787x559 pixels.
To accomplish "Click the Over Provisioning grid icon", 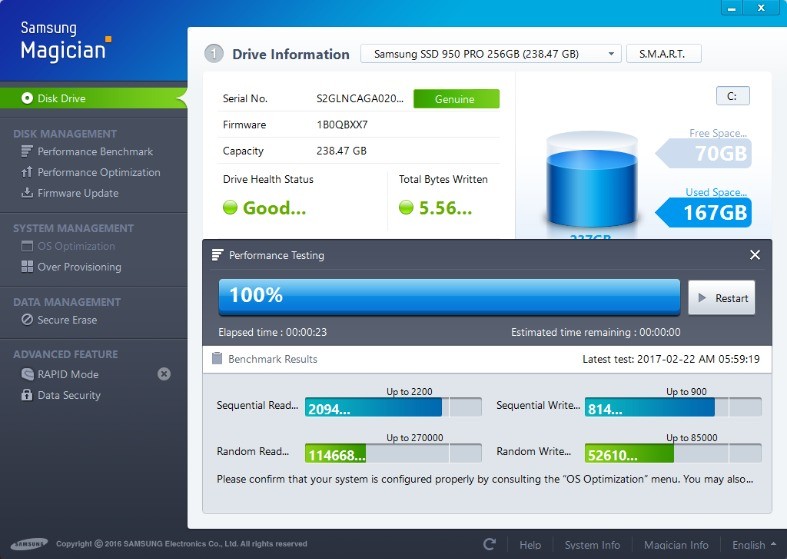I will [27, 266].
